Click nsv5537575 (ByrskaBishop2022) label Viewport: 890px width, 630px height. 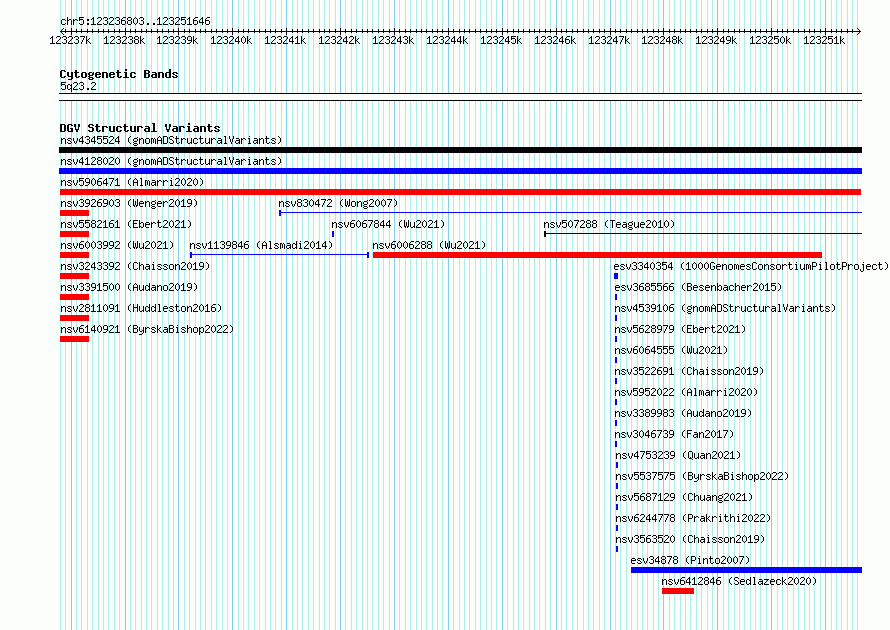tap(702, 476)
